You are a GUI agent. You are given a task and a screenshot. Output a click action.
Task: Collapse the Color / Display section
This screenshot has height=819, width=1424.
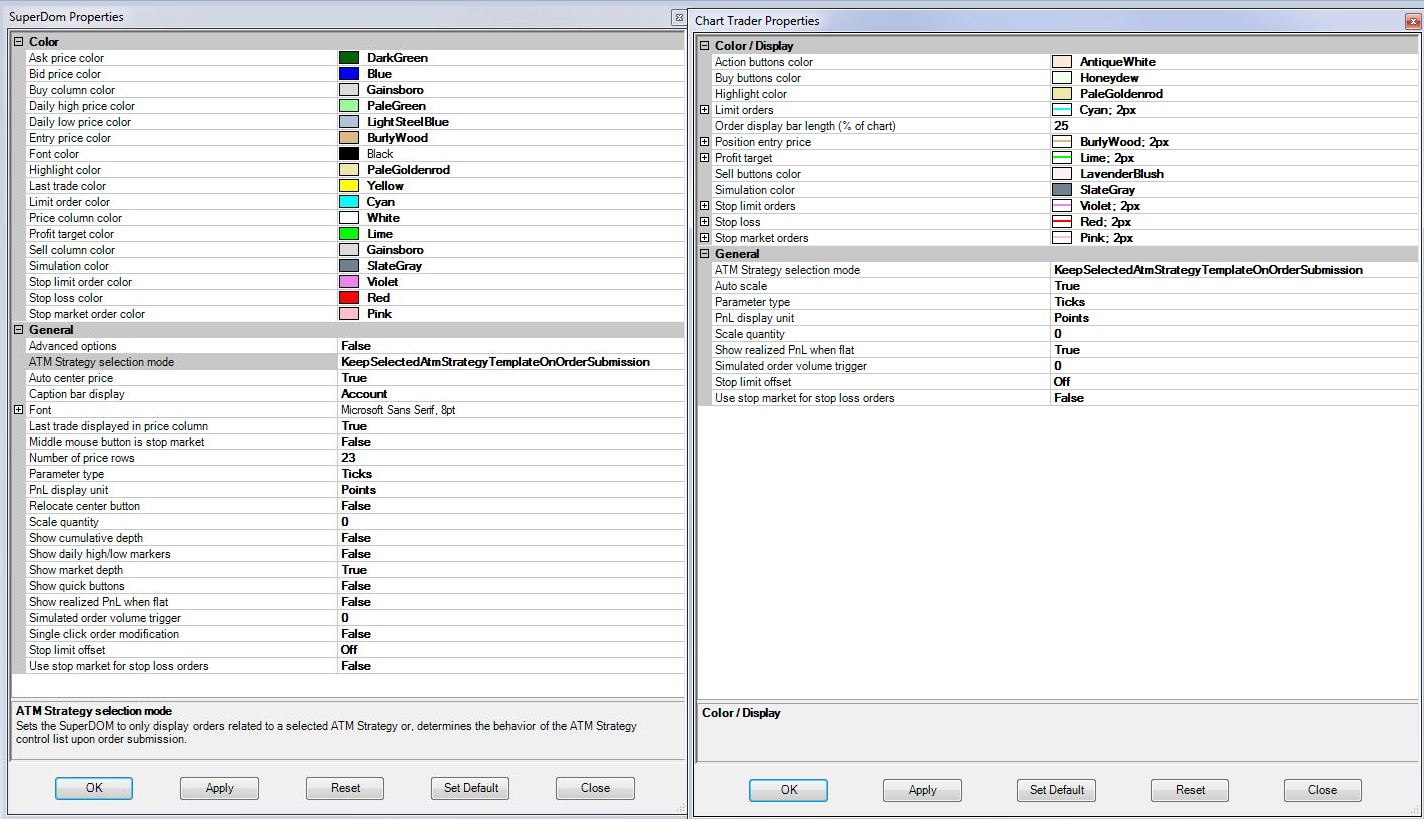pyautogui.click(x=705, y=46)
